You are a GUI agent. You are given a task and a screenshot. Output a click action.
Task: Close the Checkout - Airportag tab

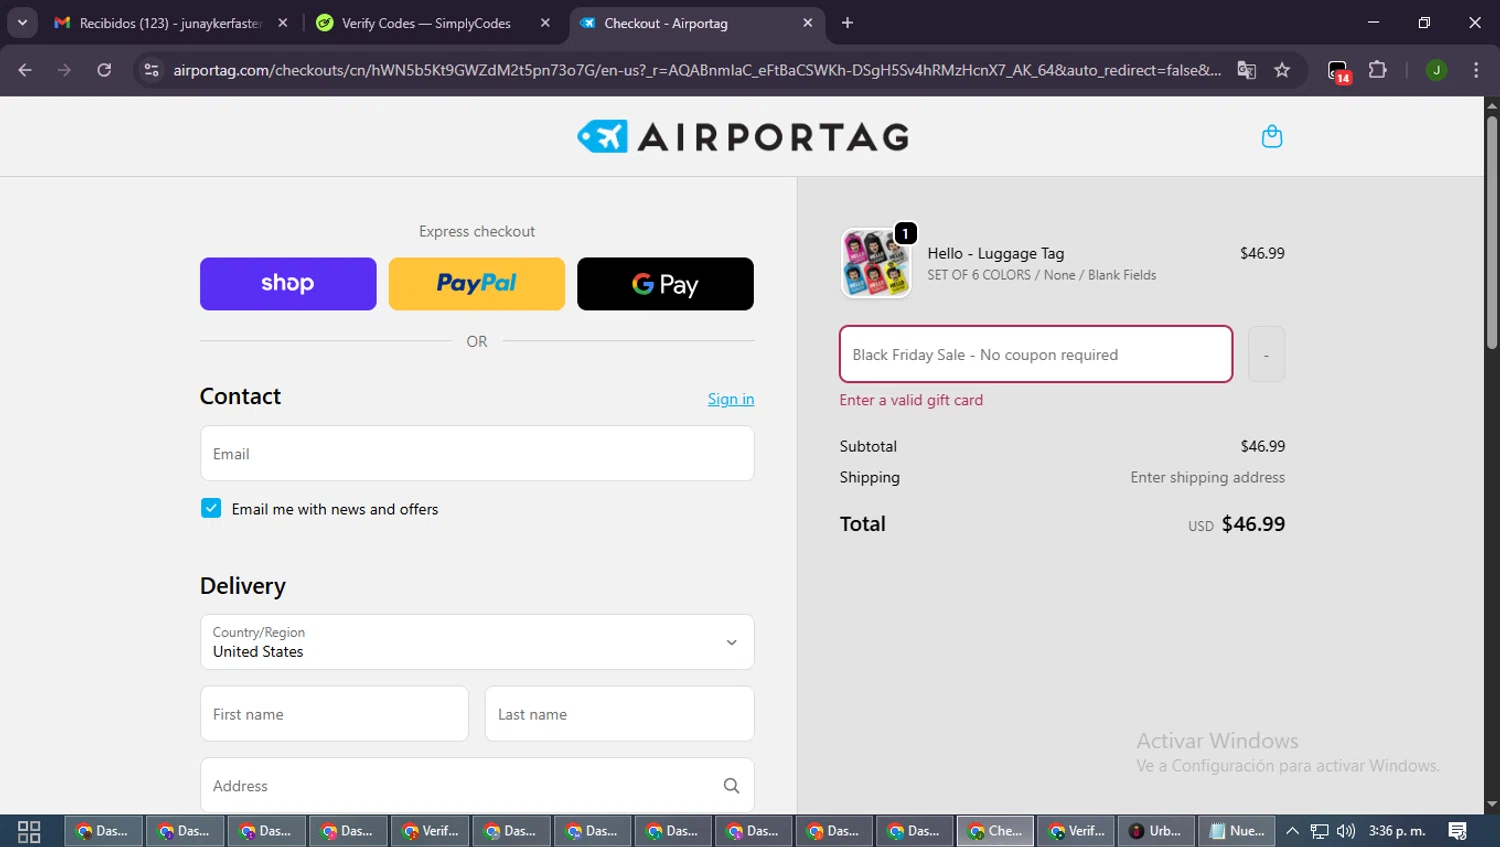[x=808, y=23]
